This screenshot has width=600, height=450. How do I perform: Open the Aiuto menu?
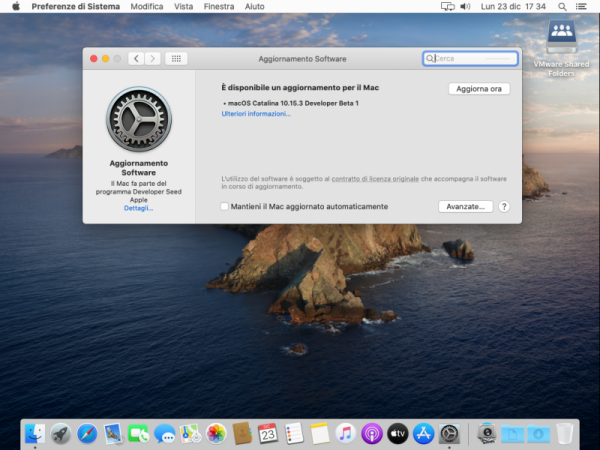254,7
